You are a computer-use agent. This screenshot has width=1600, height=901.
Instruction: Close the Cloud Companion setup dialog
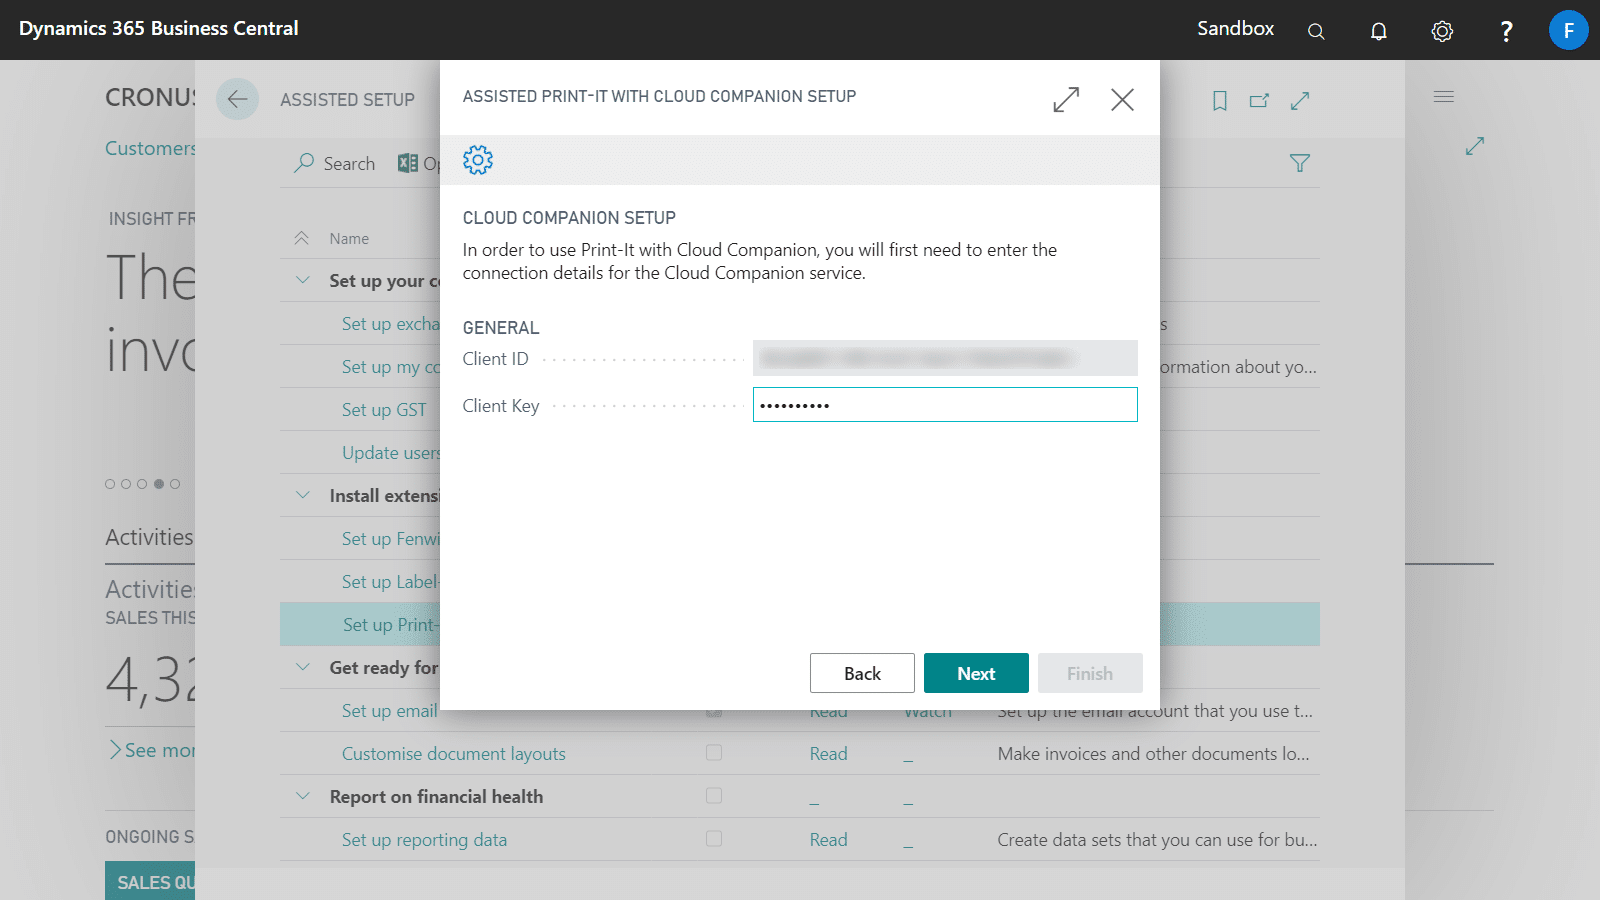coord(1122,99)
